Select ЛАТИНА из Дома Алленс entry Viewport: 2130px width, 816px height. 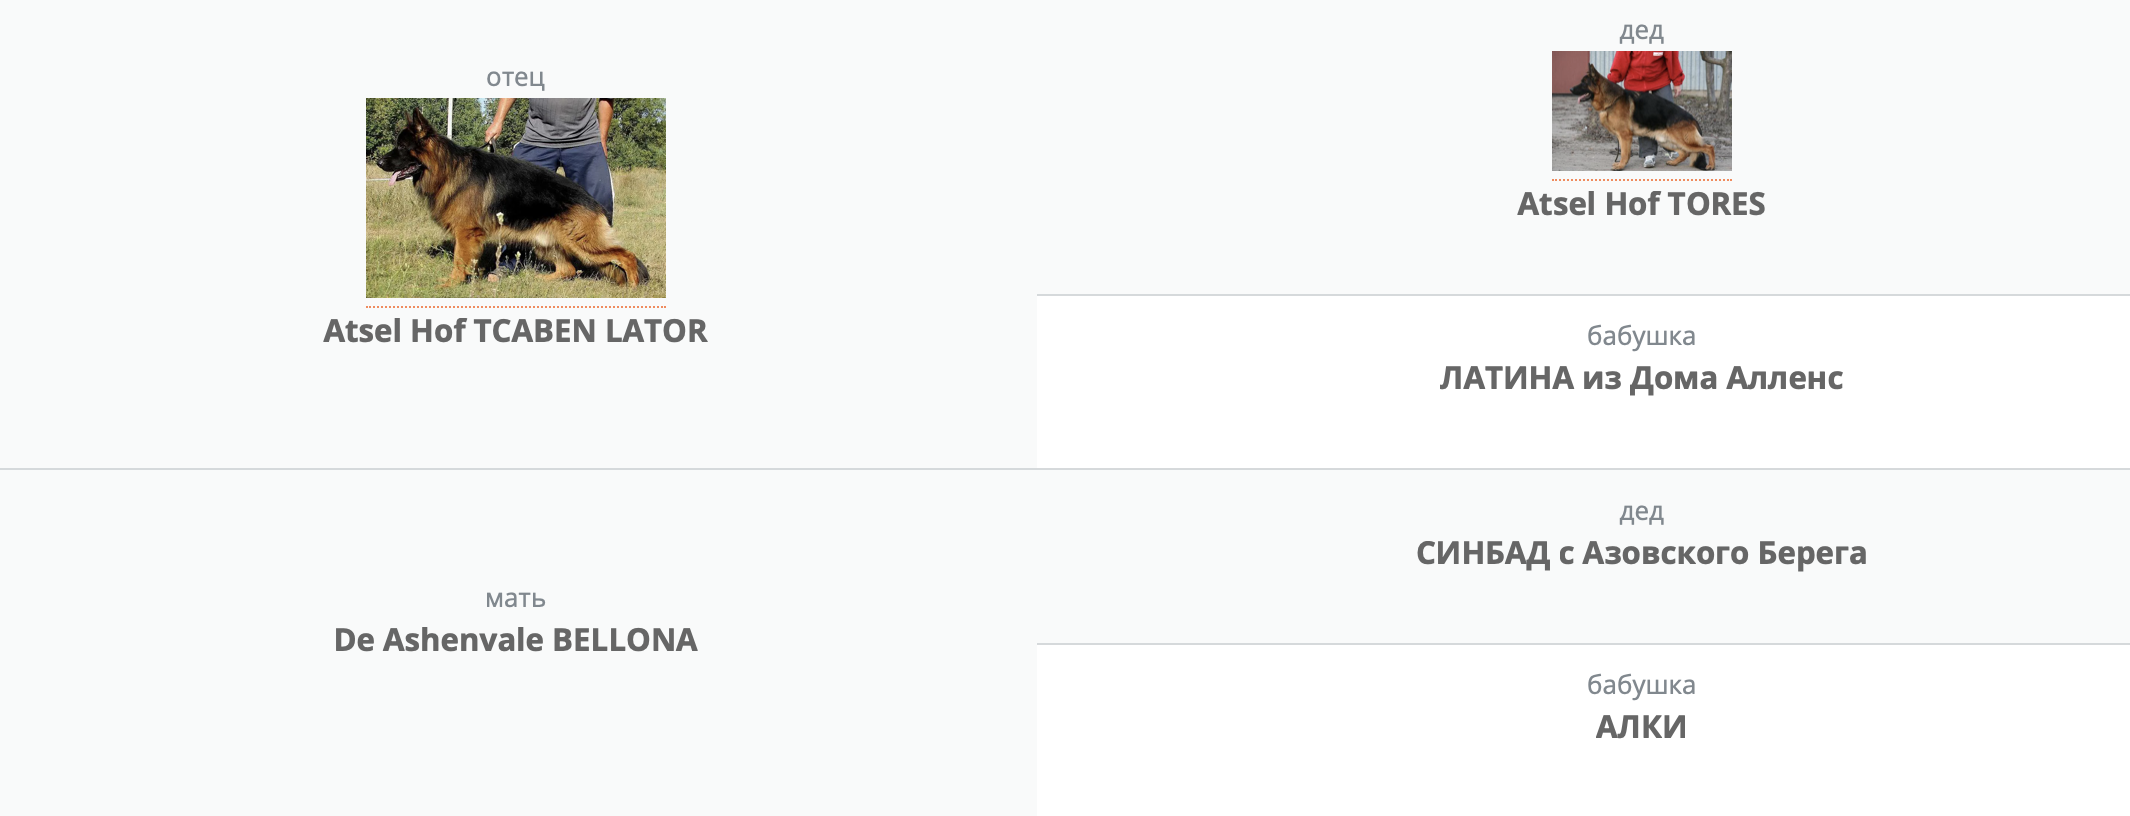point(1641,378)
